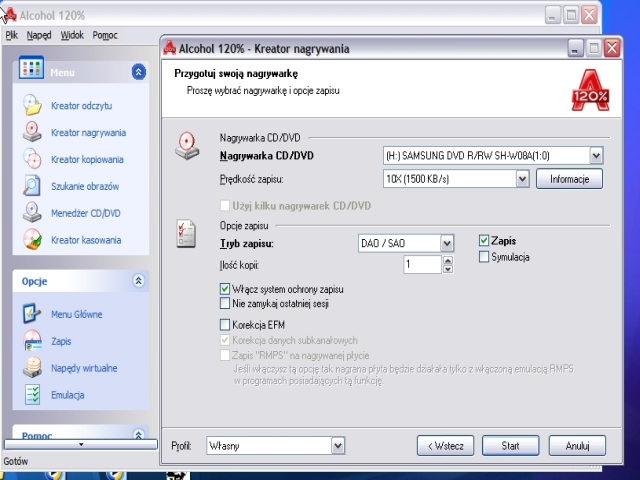Open the Napęd menu
The height and width of the screenshot is (480, 640).
pos(39,36)
